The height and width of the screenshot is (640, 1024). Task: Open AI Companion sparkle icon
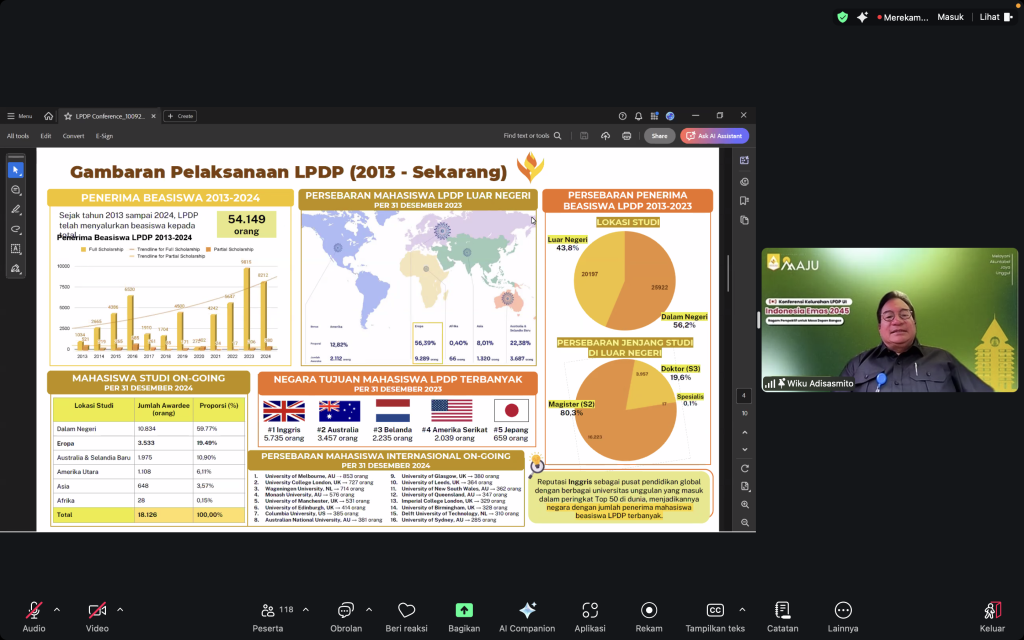[527, 611]
